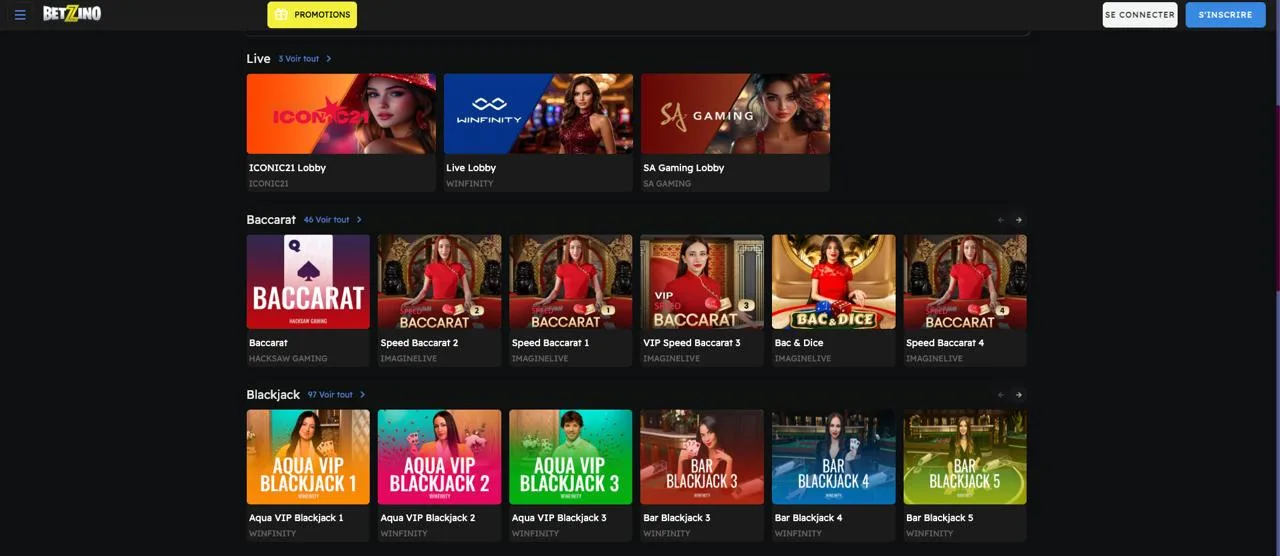The width and height of the screenshot is (1280, 556).
Task: Click the Betzino logo
Action: pyautogui.click(x=72, y=14)
